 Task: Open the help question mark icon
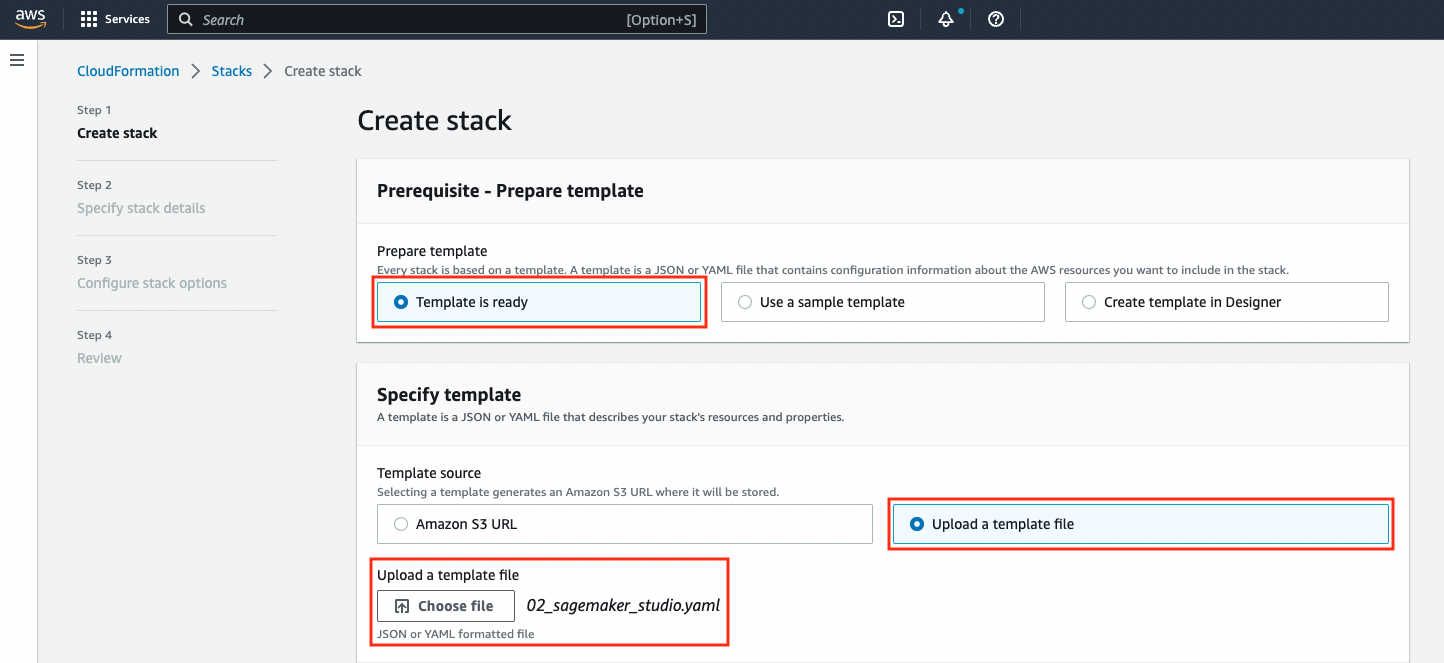(x=996, y=19)
